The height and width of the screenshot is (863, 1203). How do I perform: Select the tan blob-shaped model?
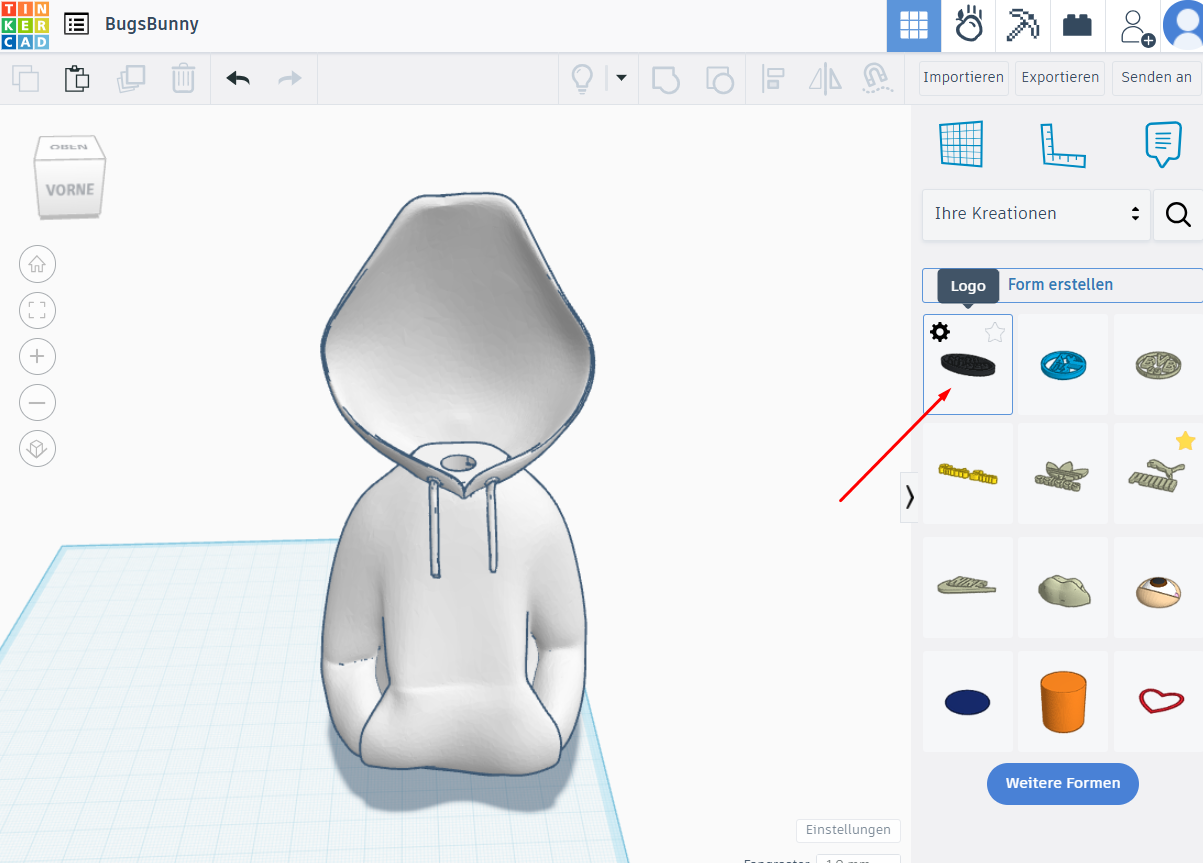point(1063,587)
